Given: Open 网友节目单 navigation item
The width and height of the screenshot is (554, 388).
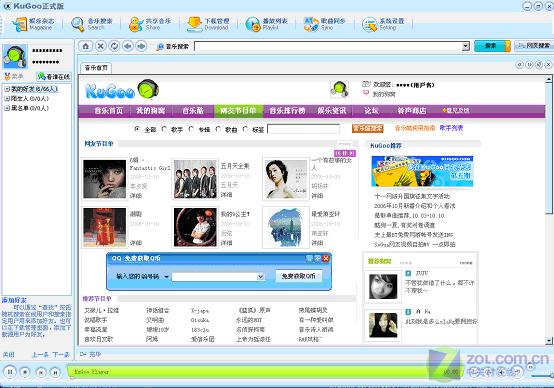Looking at the screenshot, I should 238,111.
